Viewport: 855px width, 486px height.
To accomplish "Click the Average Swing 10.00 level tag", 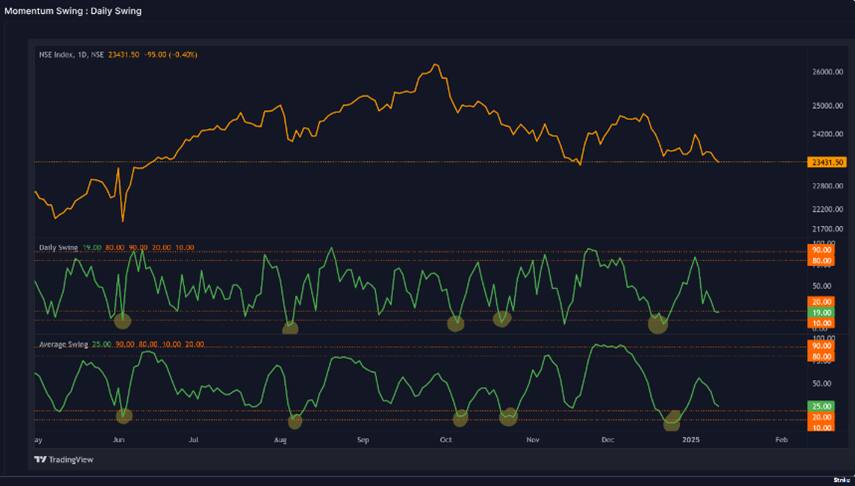I will click(822, 428).
